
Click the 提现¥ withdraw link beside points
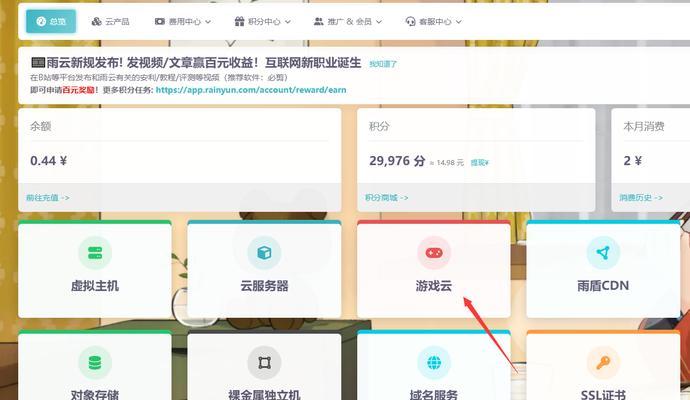pos(479,163)
